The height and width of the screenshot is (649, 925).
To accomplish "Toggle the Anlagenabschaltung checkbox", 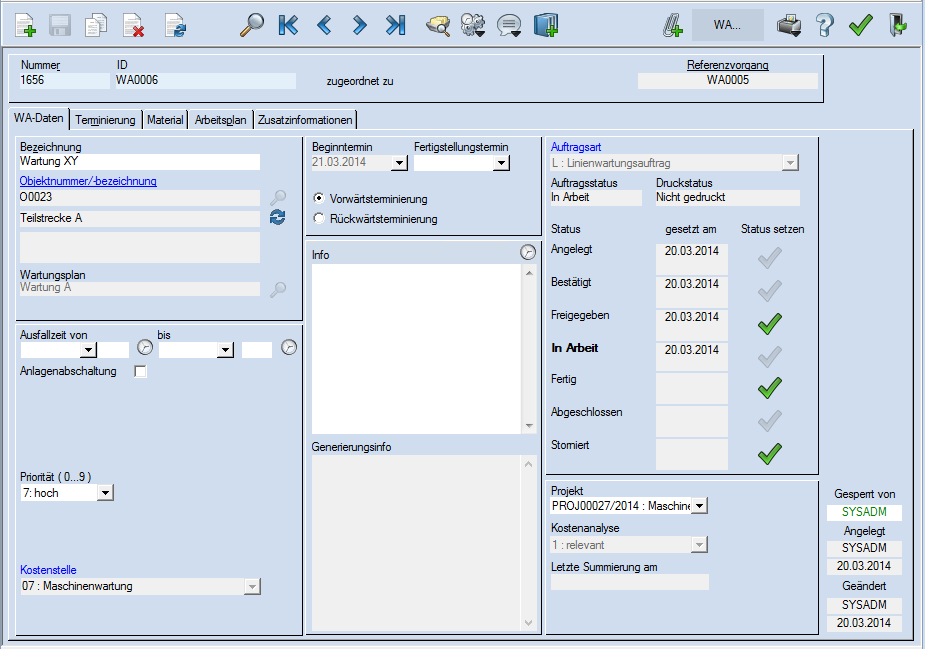I will [x=141, y=372].
